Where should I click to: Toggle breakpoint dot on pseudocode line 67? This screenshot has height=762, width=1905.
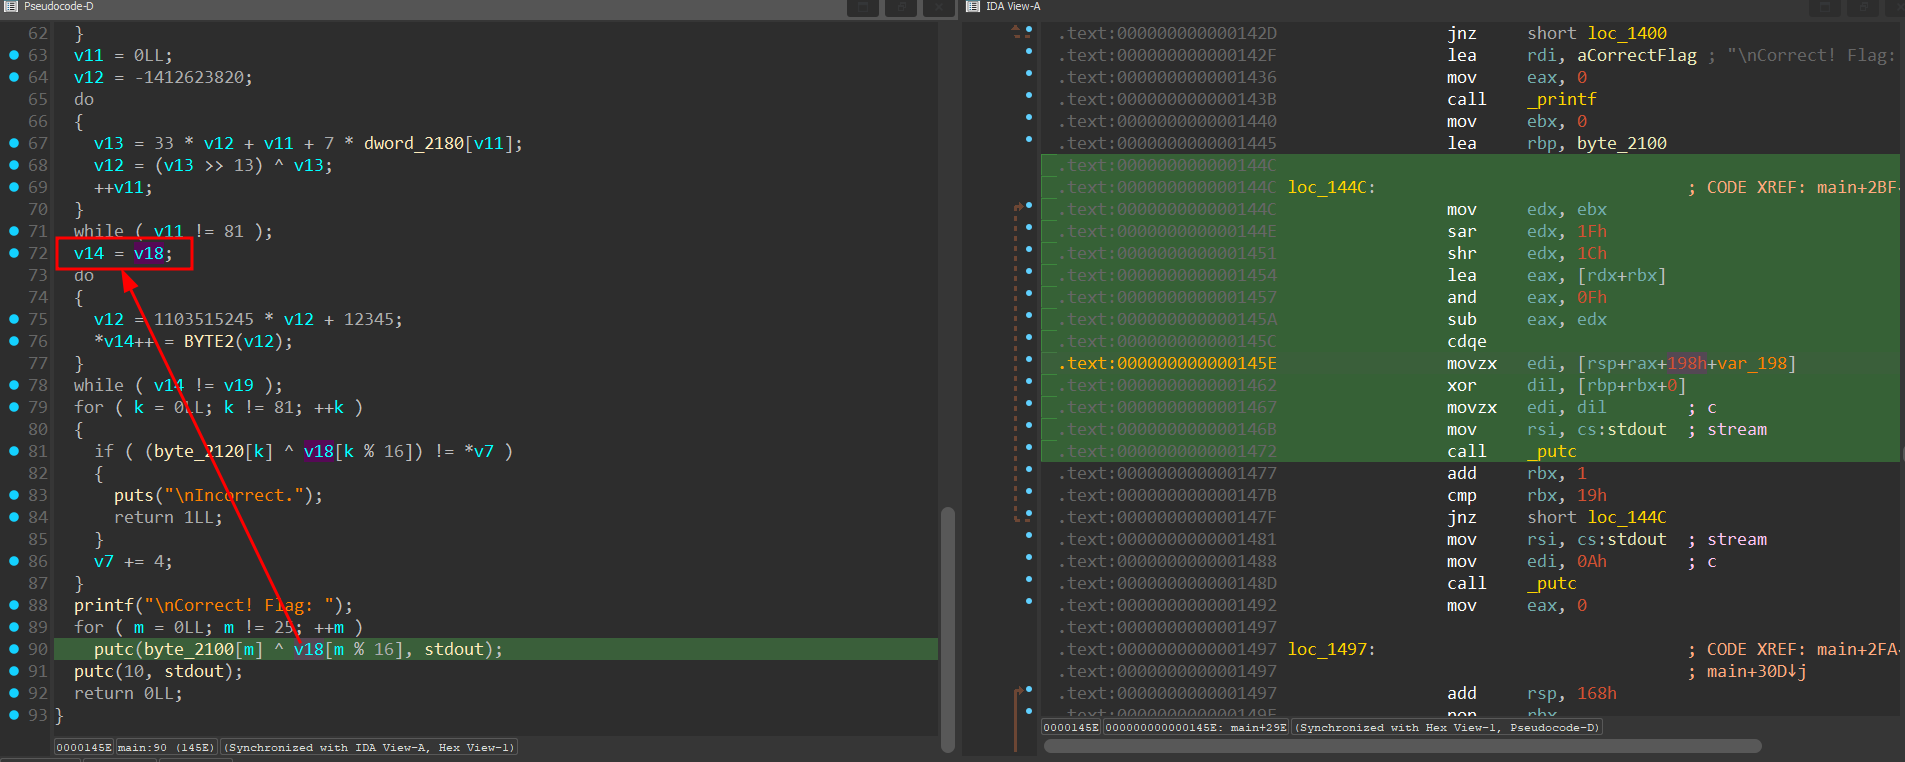(x=14, y=143)
